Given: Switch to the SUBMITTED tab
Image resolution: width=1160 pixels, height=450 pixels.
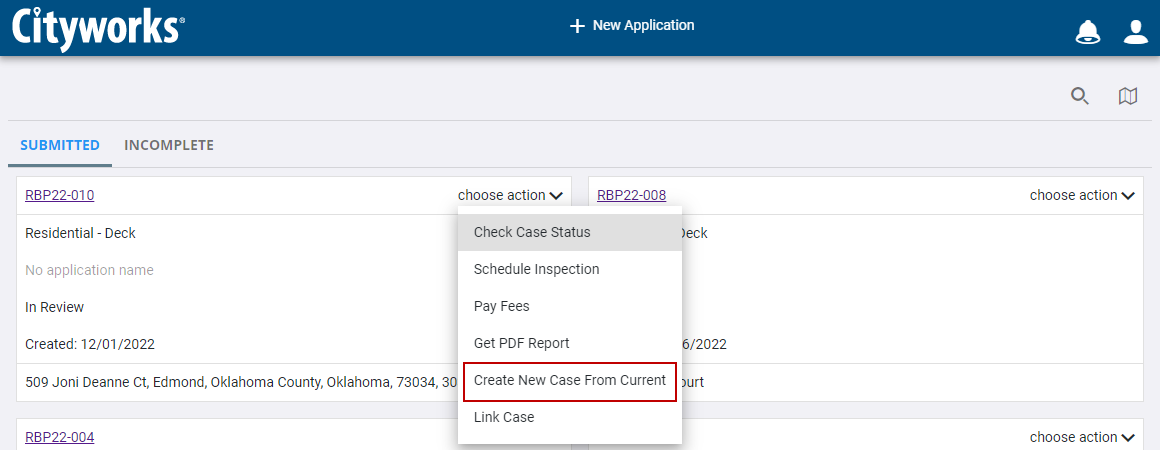Looking at the screenshot, I should tap(60, 145).
